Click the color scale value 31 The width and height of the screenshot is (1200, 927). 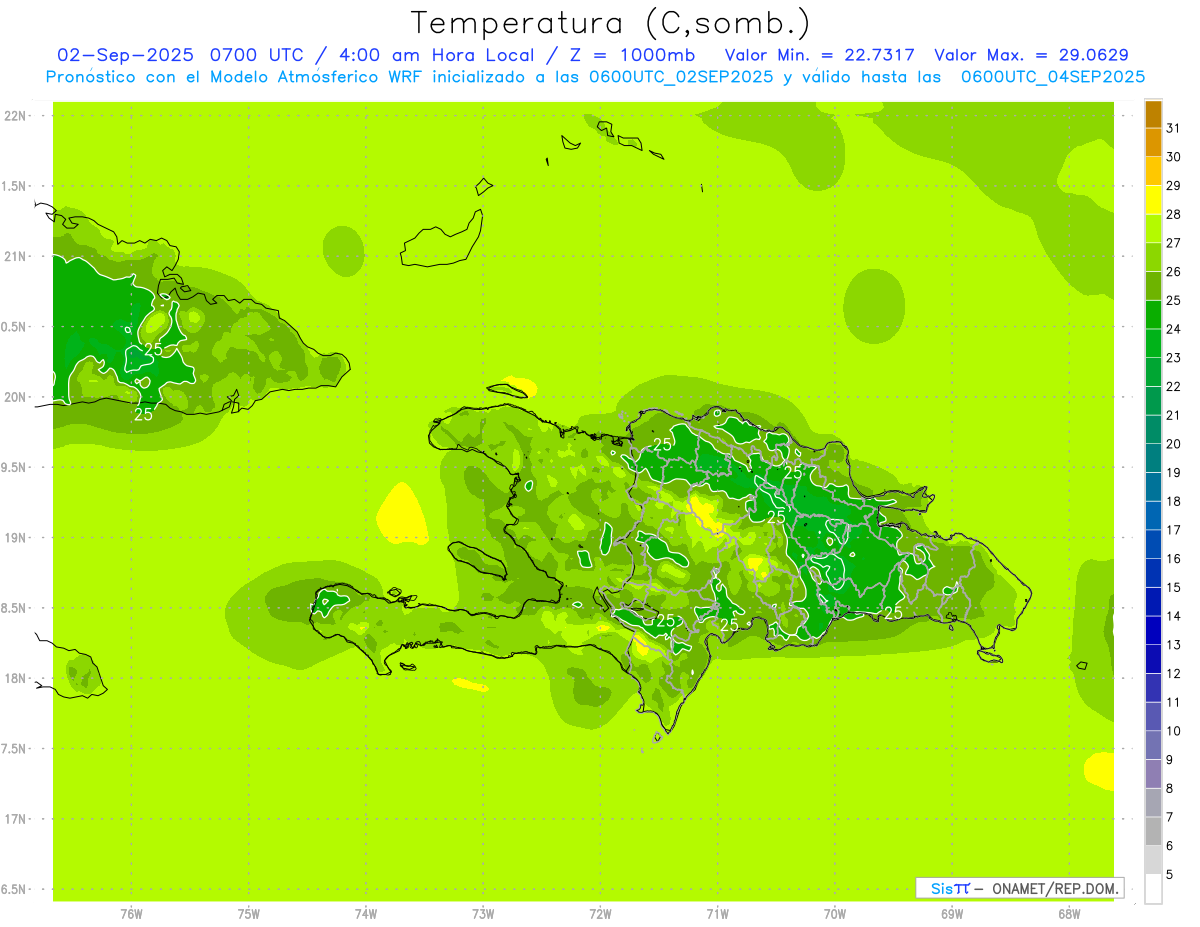(x=1173, y=128)
